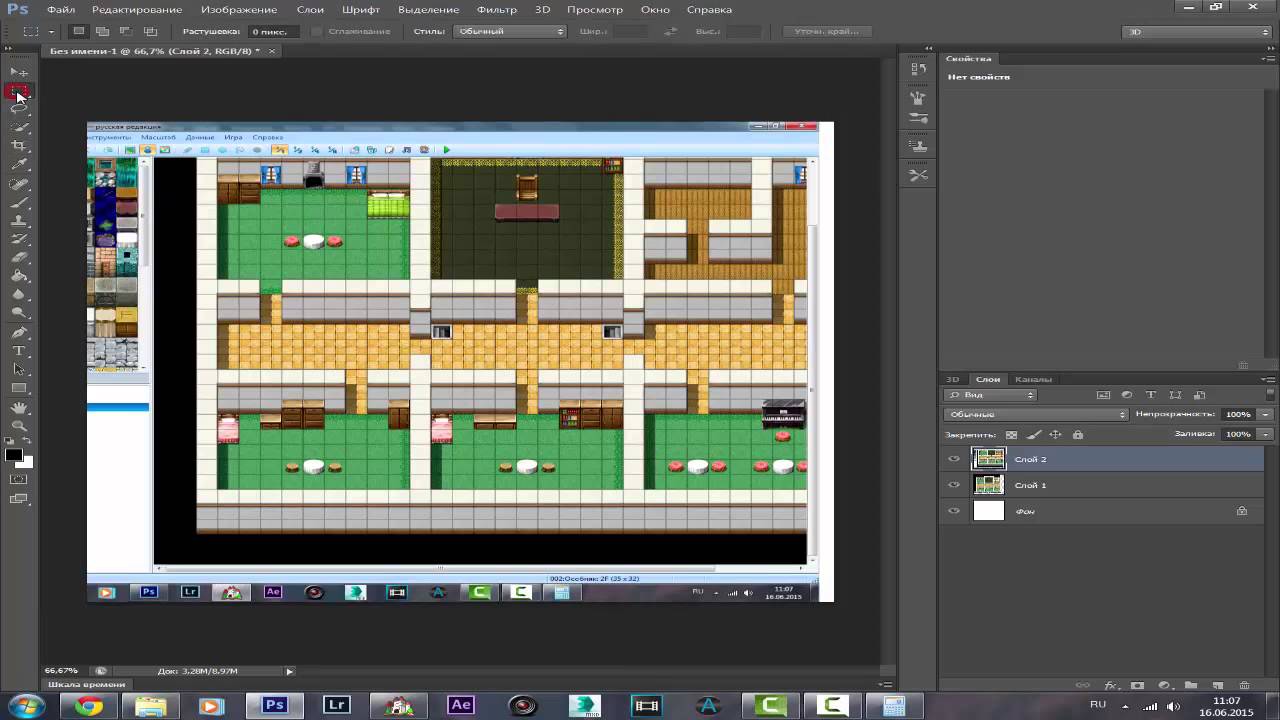Screen dimensions: 1280x720
Task: Select the Lasso tool
Action: 19,109
